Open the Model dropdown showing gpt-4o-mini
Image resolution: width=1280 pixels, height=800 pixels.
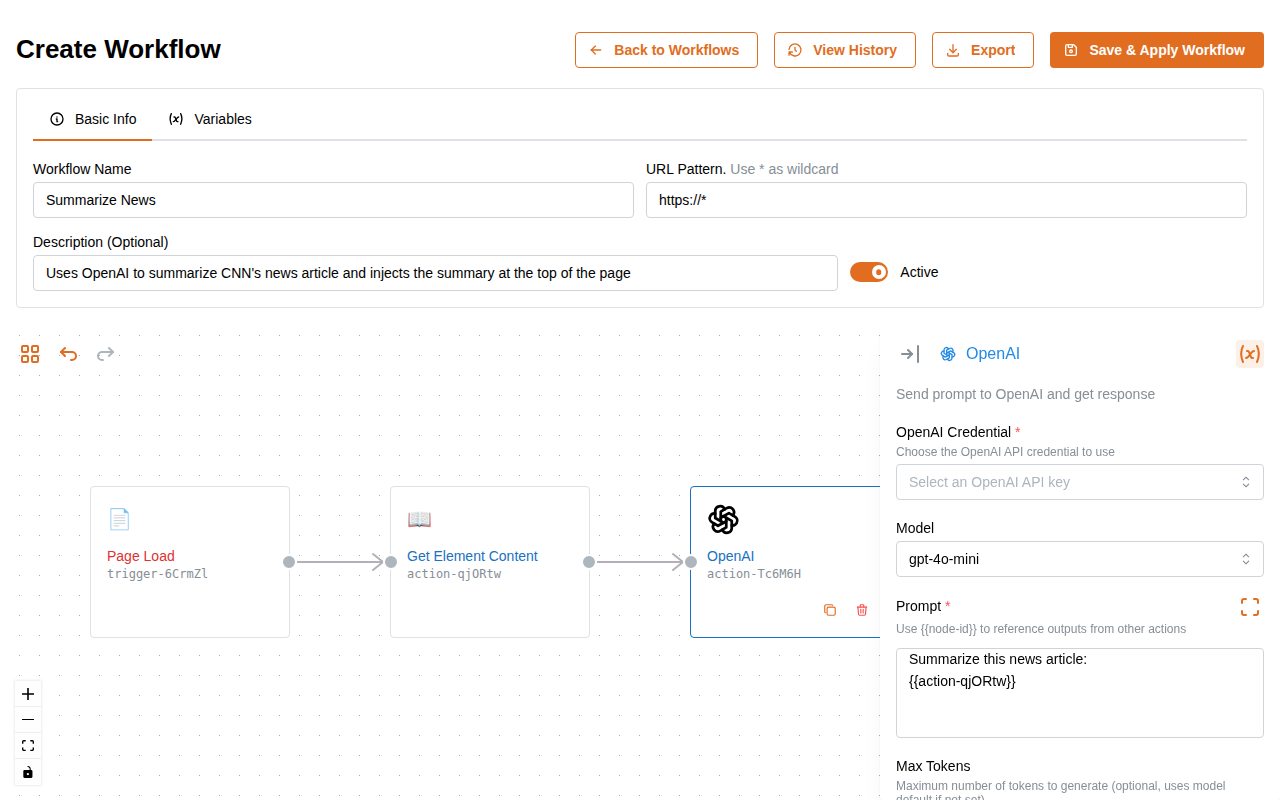(x=1079, y=559)
